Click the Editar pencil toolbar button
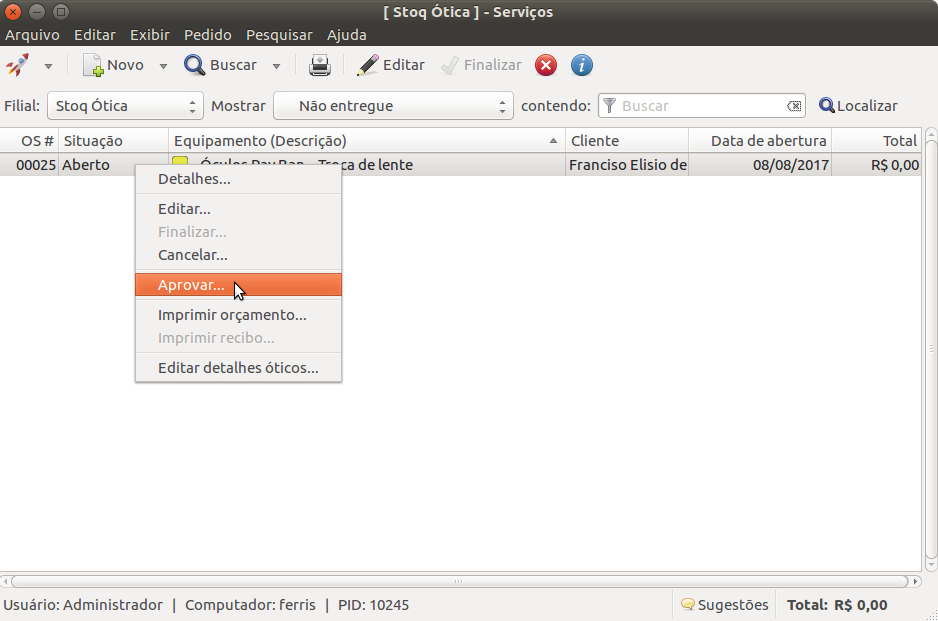The image size is (938, 621). pyautogui.click(x=391, y=65)
